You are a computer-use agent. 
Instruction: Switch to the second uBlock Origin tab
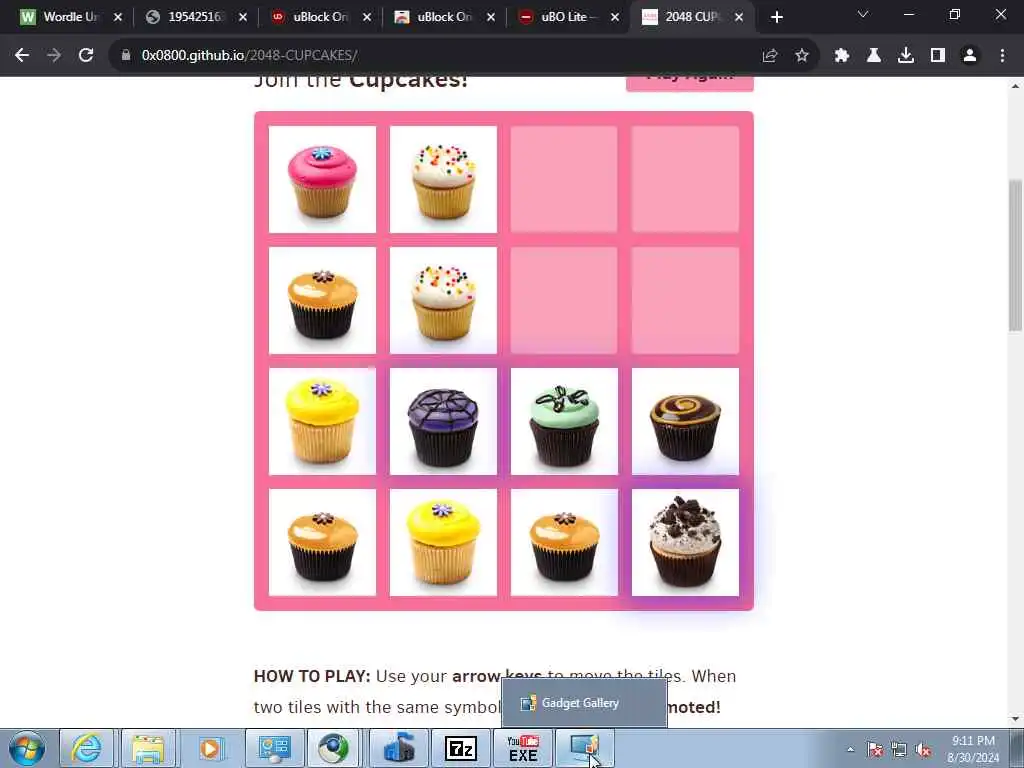(x=442, y=17)
